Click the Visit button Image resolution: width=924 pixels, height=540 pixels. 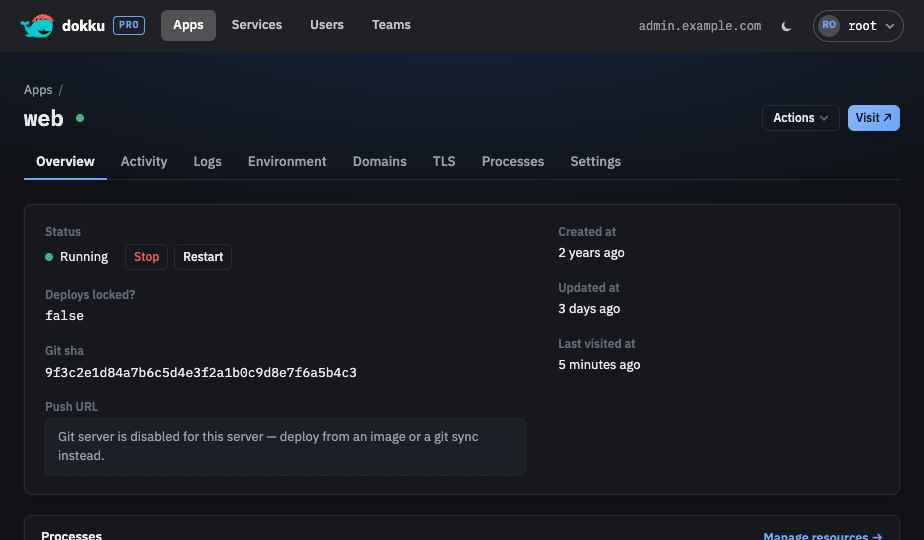(x=873, y=118)
